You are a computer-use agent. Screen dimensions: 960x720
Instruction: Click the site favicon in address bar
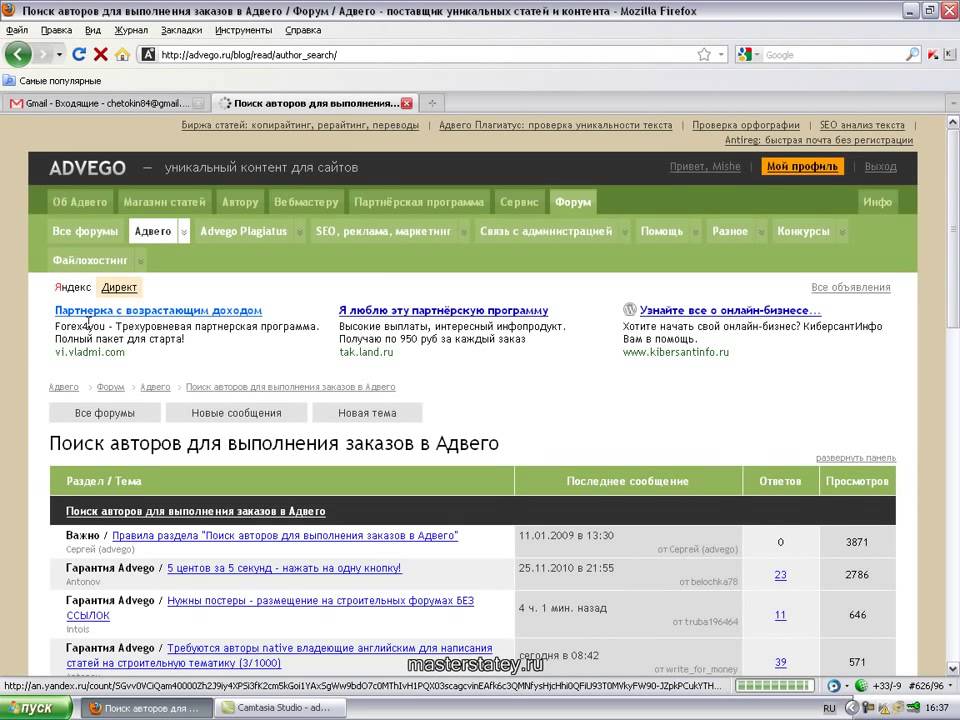tap(148, 54)
